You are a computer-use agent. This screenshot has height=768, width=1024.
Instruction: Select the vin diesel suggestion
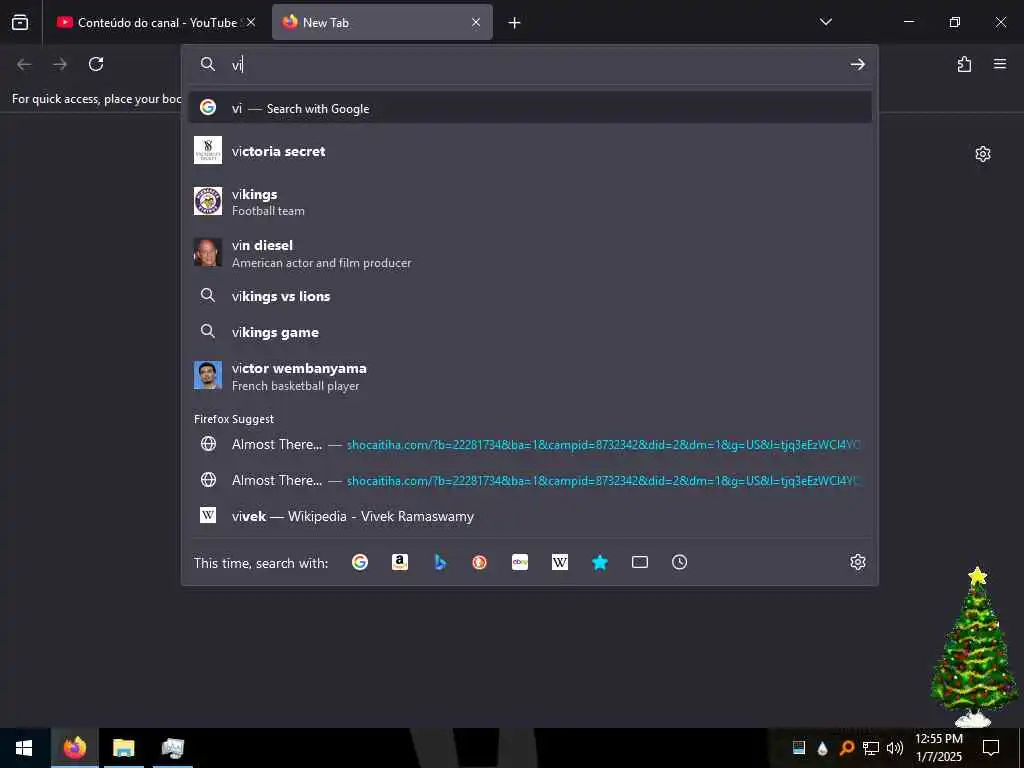click(x=530, y=253)
